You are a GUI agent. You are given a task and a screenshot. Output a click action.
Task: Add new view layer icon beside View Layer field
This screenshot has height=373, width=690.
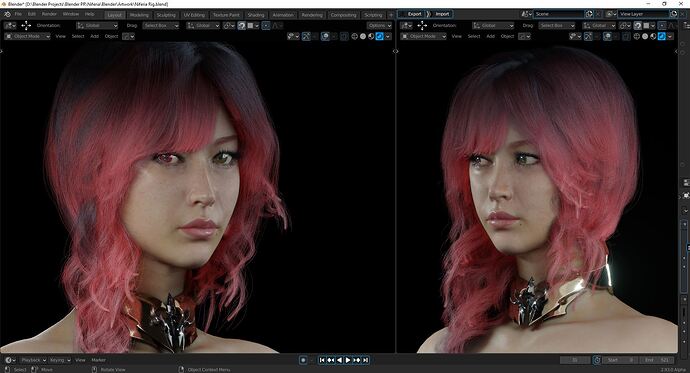674,14
